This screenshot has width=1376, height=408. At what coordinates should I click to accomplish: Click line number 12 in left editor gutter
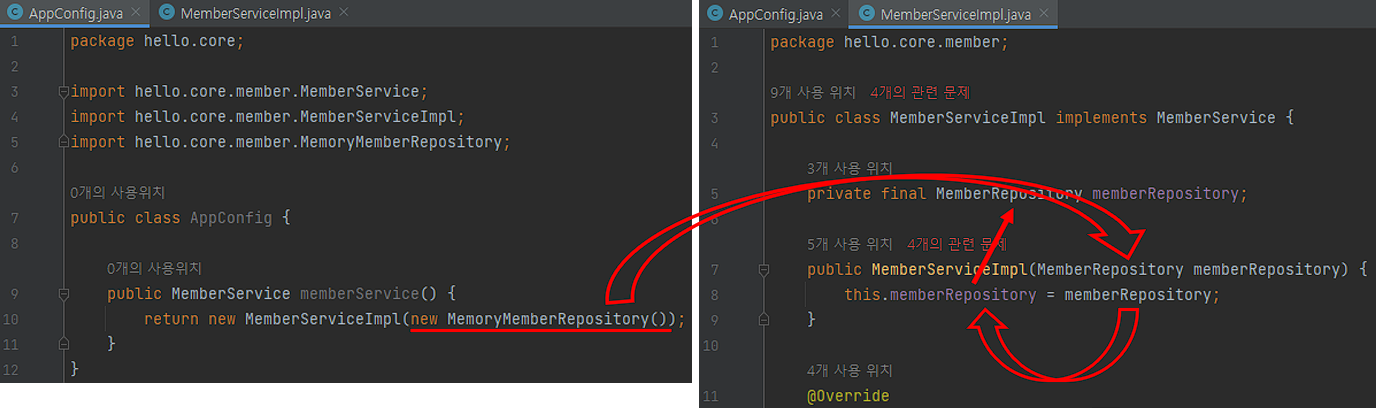pyautogui.click(x=12, y=370)
